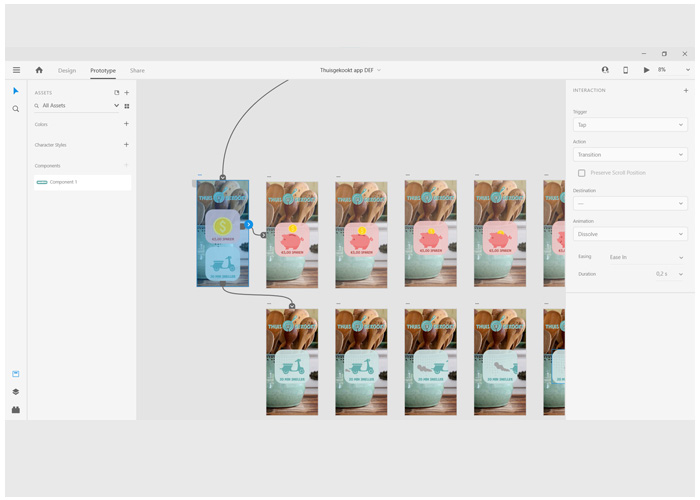
Task: Click the invite user profile icon
Action: [605, 70]
